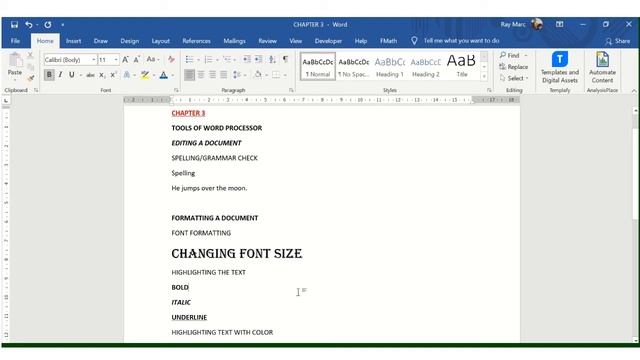Click the Cut scissors icon

[30, 55]
